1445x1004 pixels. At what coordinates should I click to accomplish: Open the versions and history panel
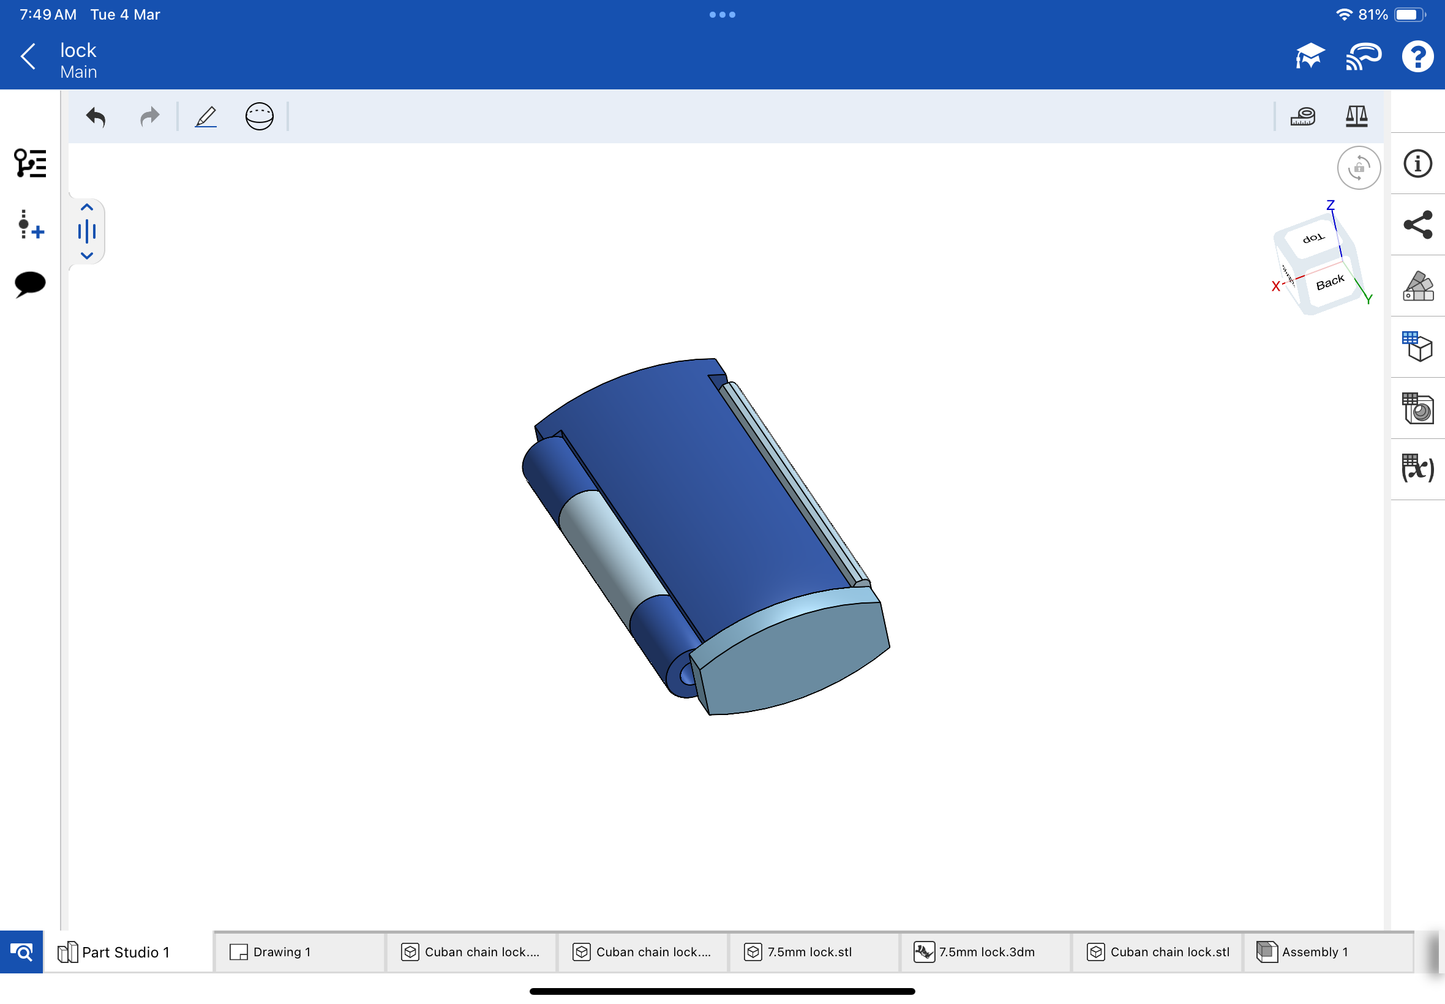(30, 163)
